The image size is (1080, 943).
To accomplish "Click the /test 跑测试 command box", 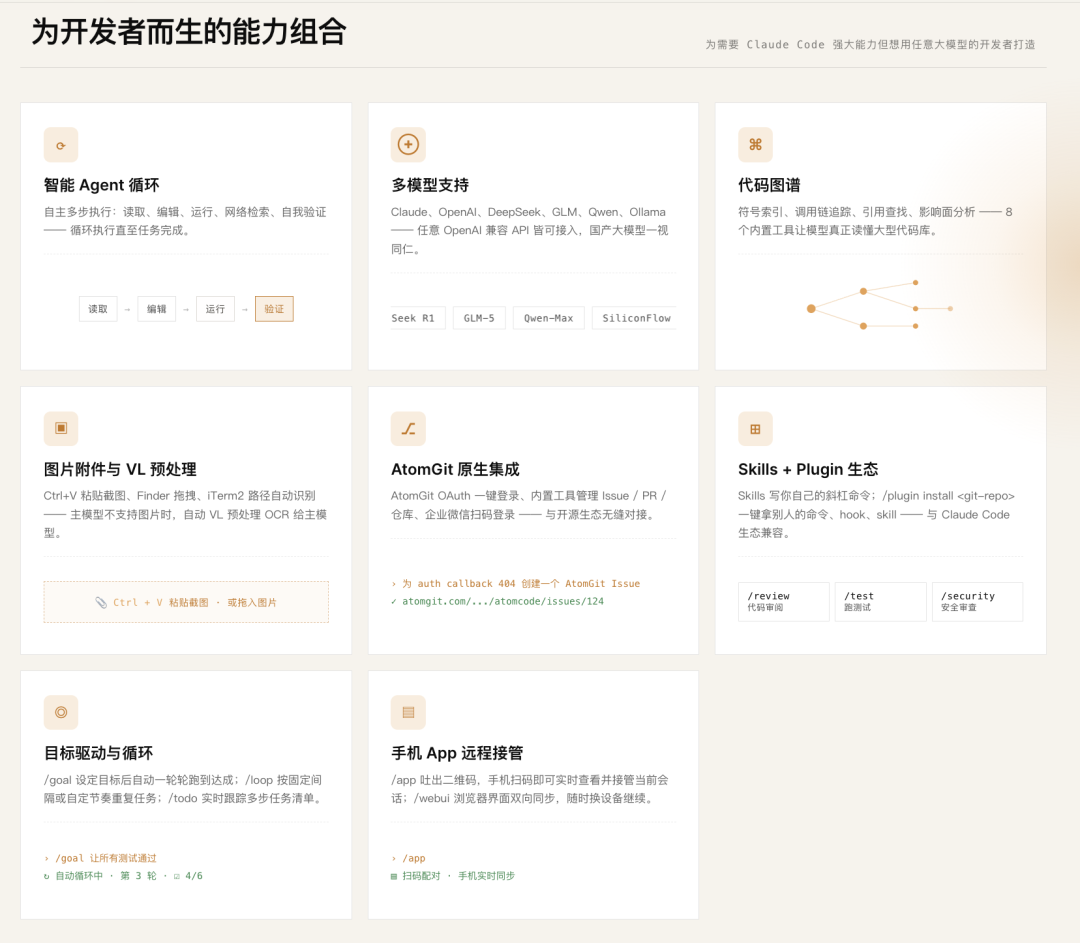I will (x=880, y=601).
